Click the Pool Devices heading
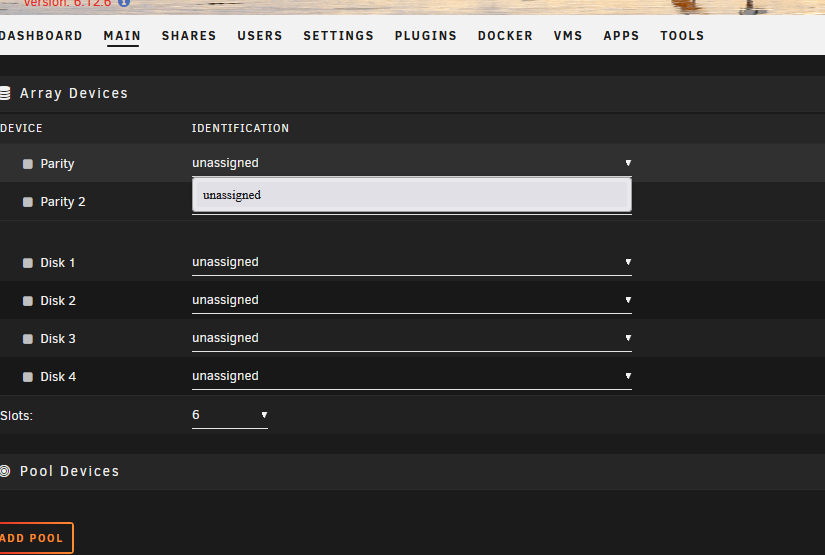825x555 pixels. click(69, 471)
